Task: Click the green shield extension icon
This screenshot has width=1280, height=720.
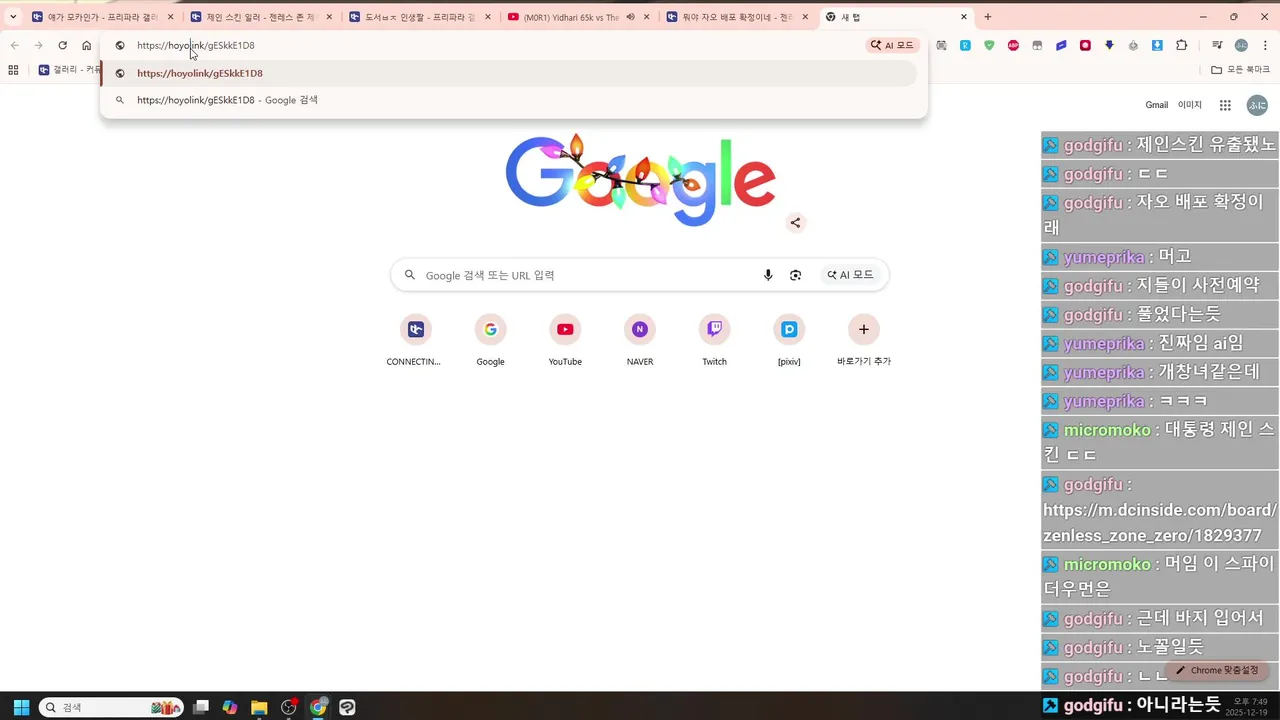Action: pos(989,45)
